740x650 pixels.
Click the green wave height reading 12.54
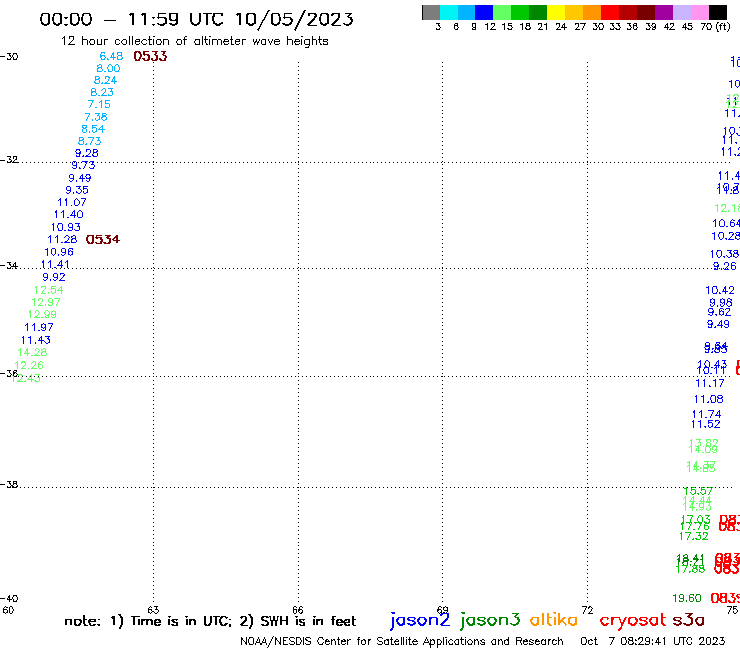[x=49, y=290]
